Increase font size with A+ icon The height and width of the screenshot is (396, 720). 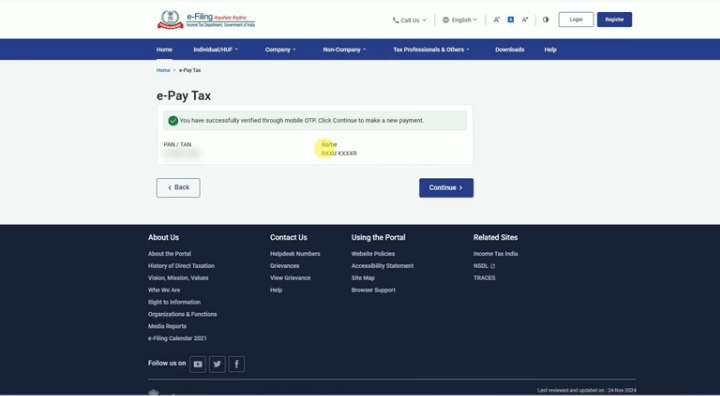click(x=525, y=20)
